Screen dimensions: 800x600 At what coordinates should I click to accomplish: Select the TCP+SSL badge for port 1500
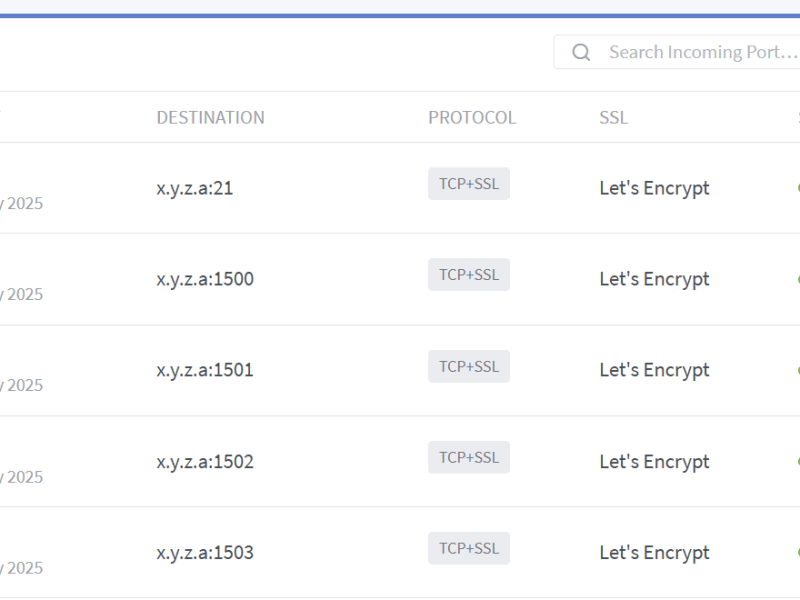point(468,274)
